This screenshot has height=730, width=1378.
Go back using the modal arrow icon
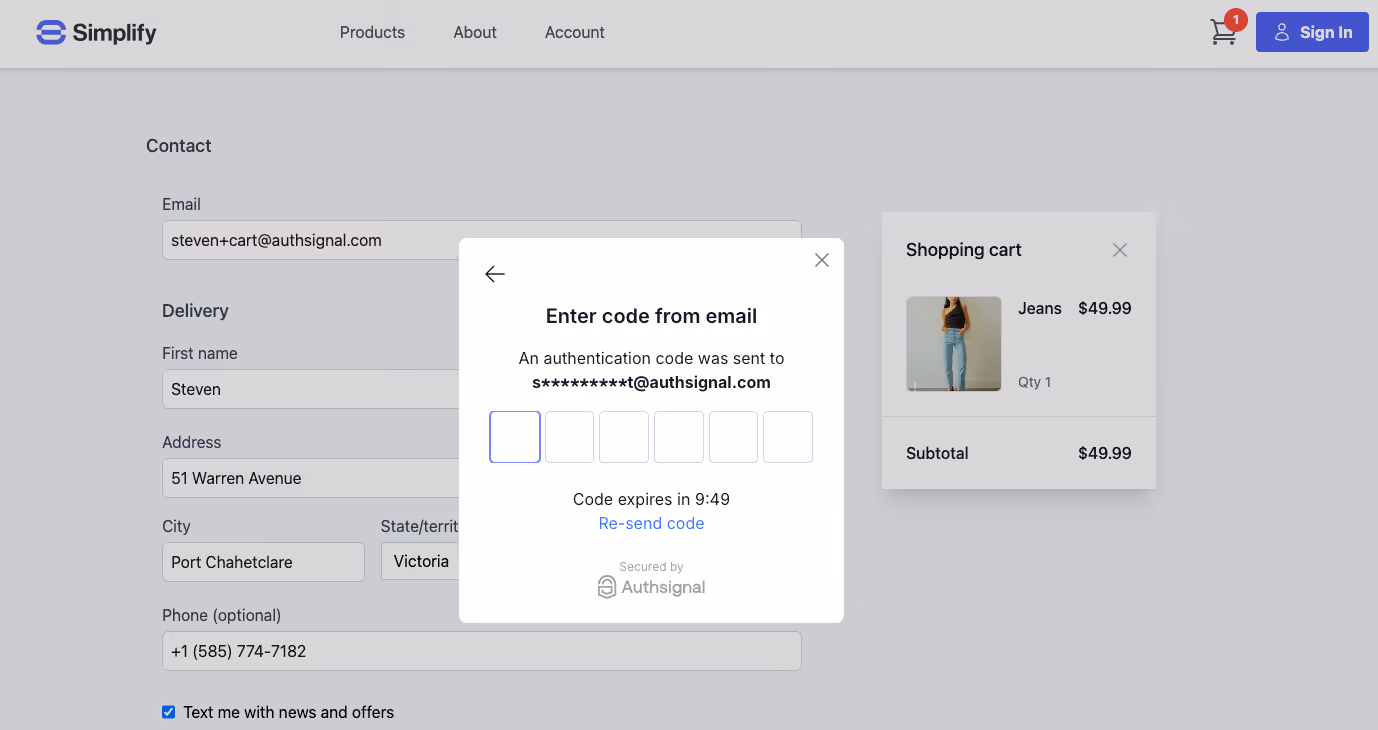tap(495, 274)
